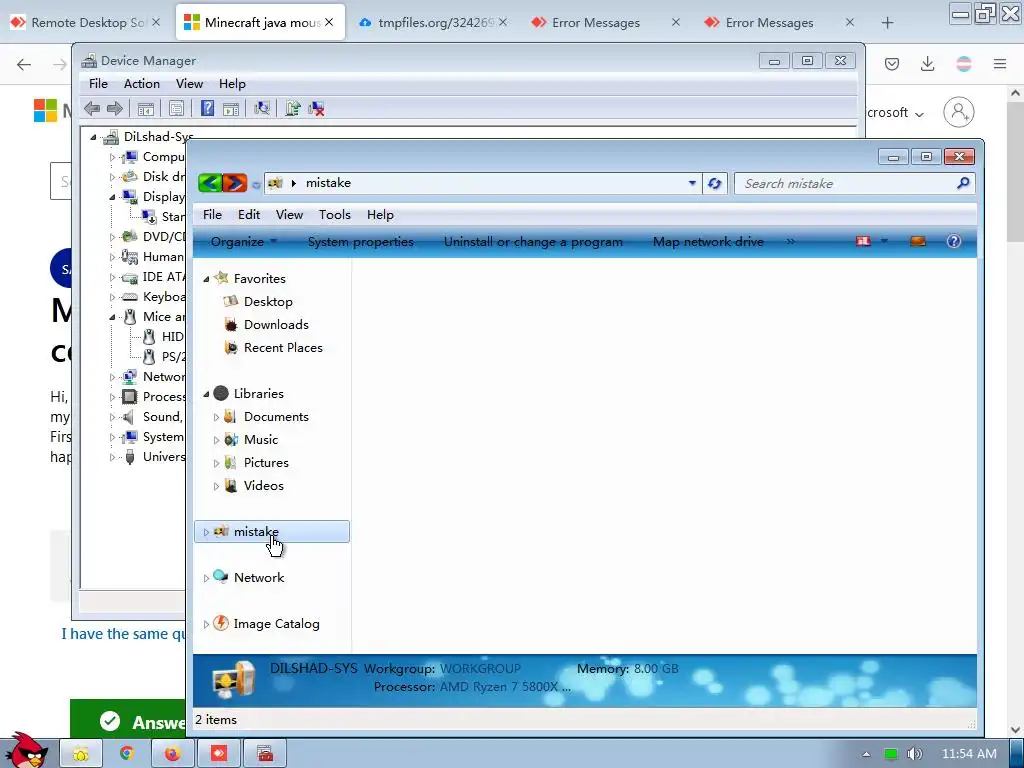Select Desktop under Favorites
Image resolution: width=1024 pixels, height=768 pixels.
click(268, 302)
